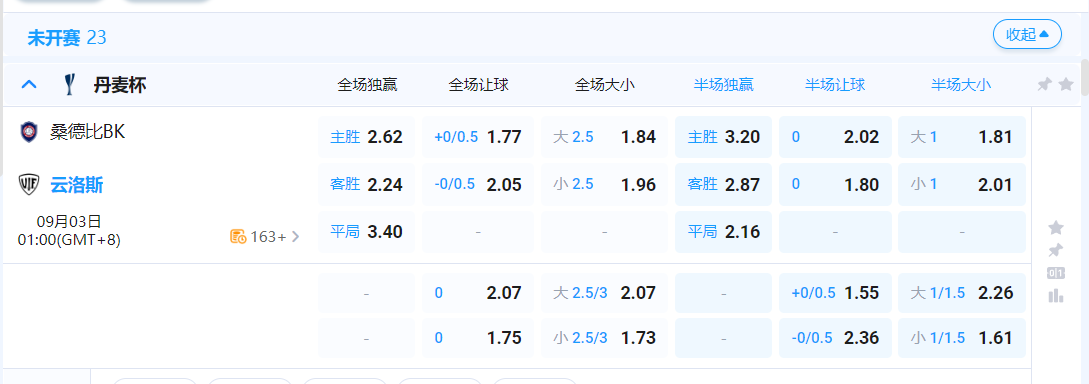Pick full-time handicap 0 at 2.07
Viewport: 1089px width, 384px height.
tap(478, 293)
